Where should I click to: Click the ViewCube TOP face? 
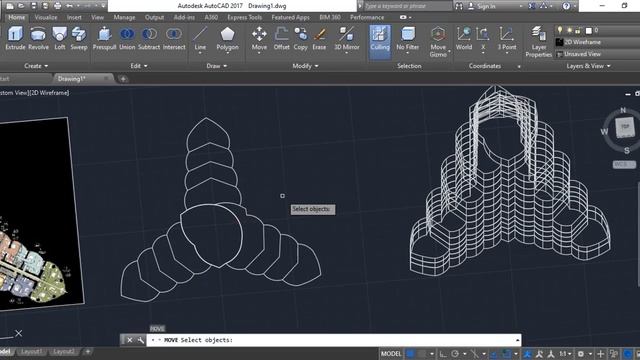[625, 127]
